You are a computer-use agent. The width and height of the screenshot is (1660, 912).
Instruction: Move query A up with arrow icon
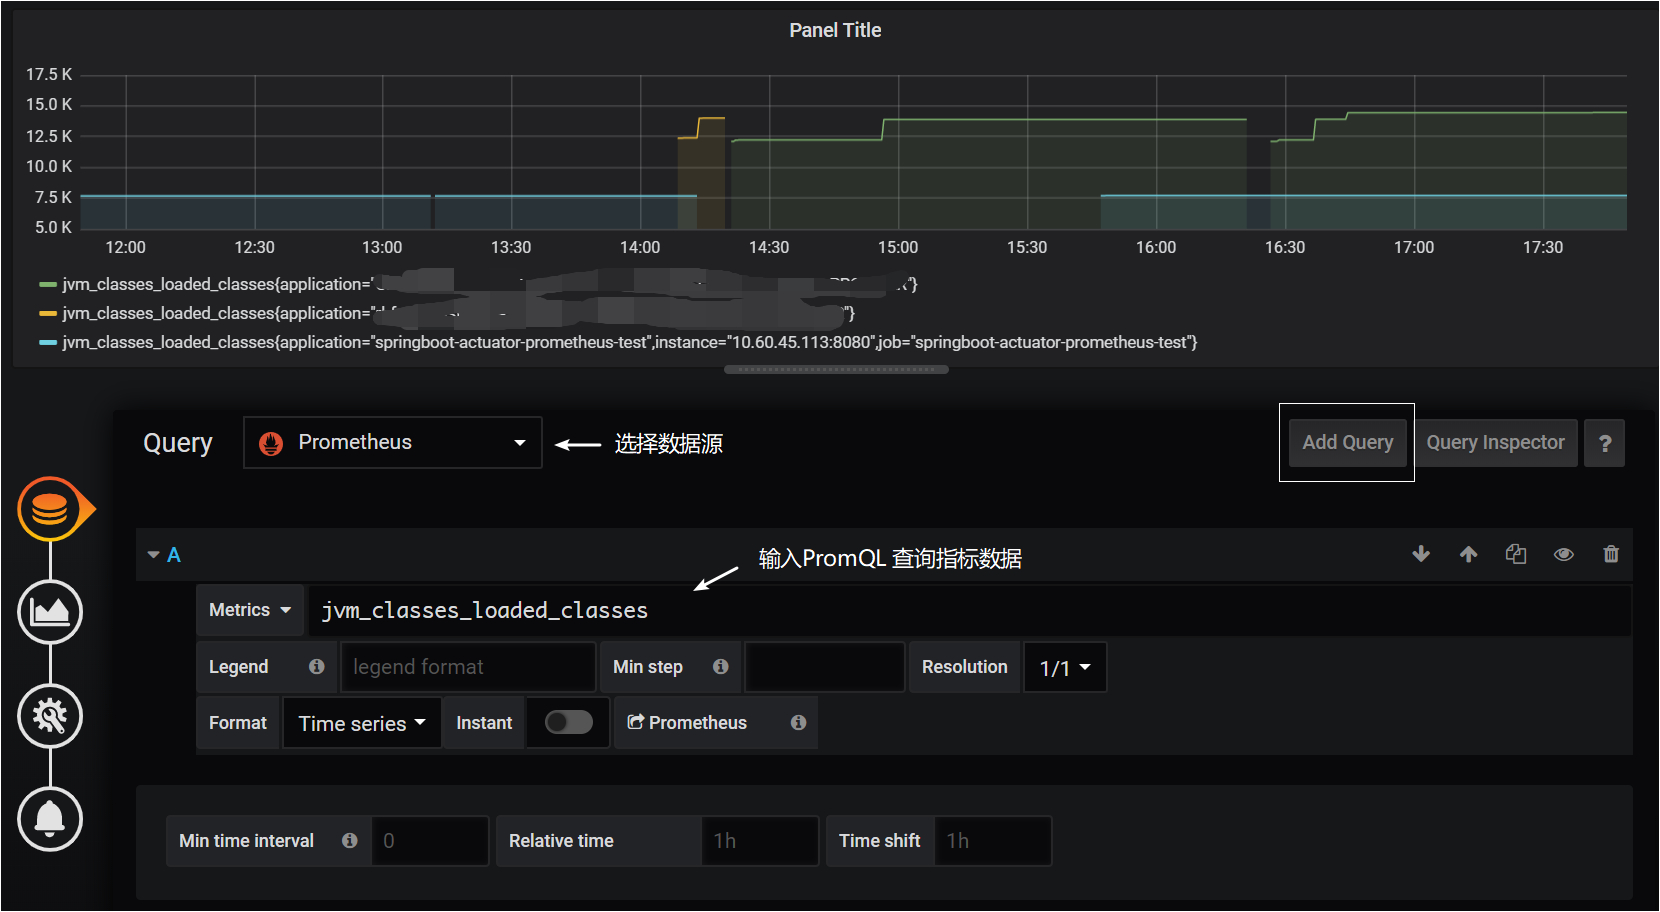tap(1468, 554)
